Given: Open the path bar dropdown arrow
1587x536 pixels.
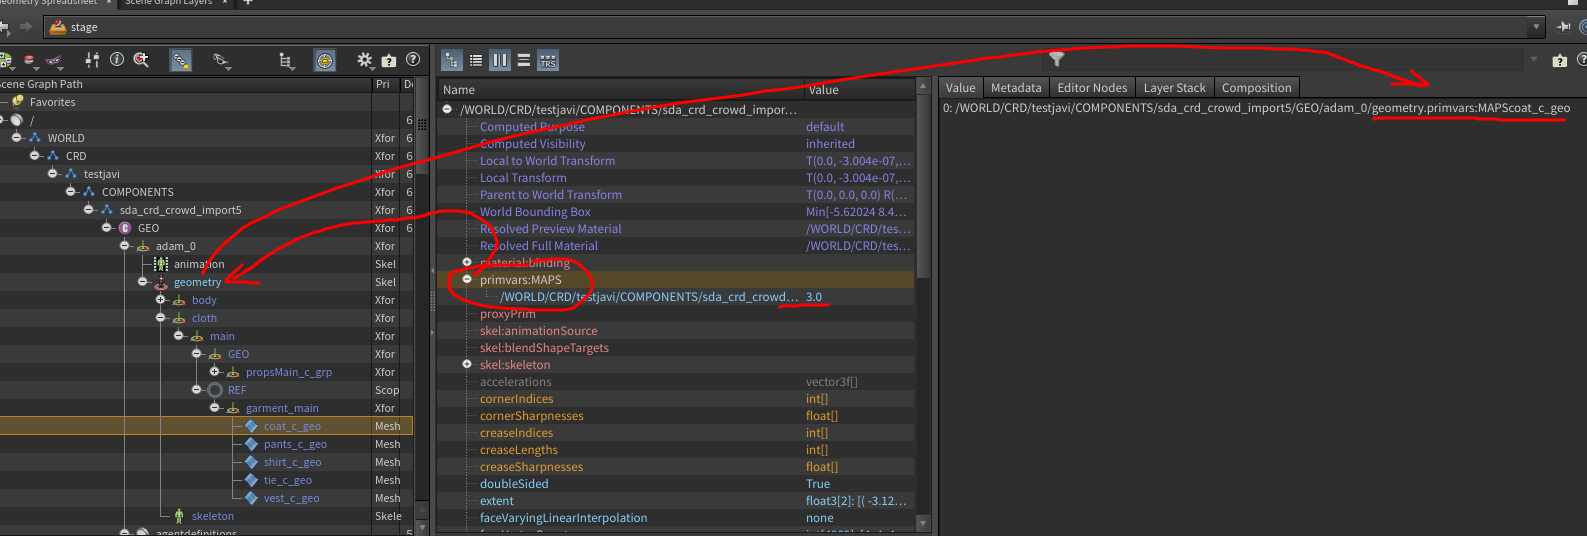Looking at the screenshot, I should coord(1536,27).
